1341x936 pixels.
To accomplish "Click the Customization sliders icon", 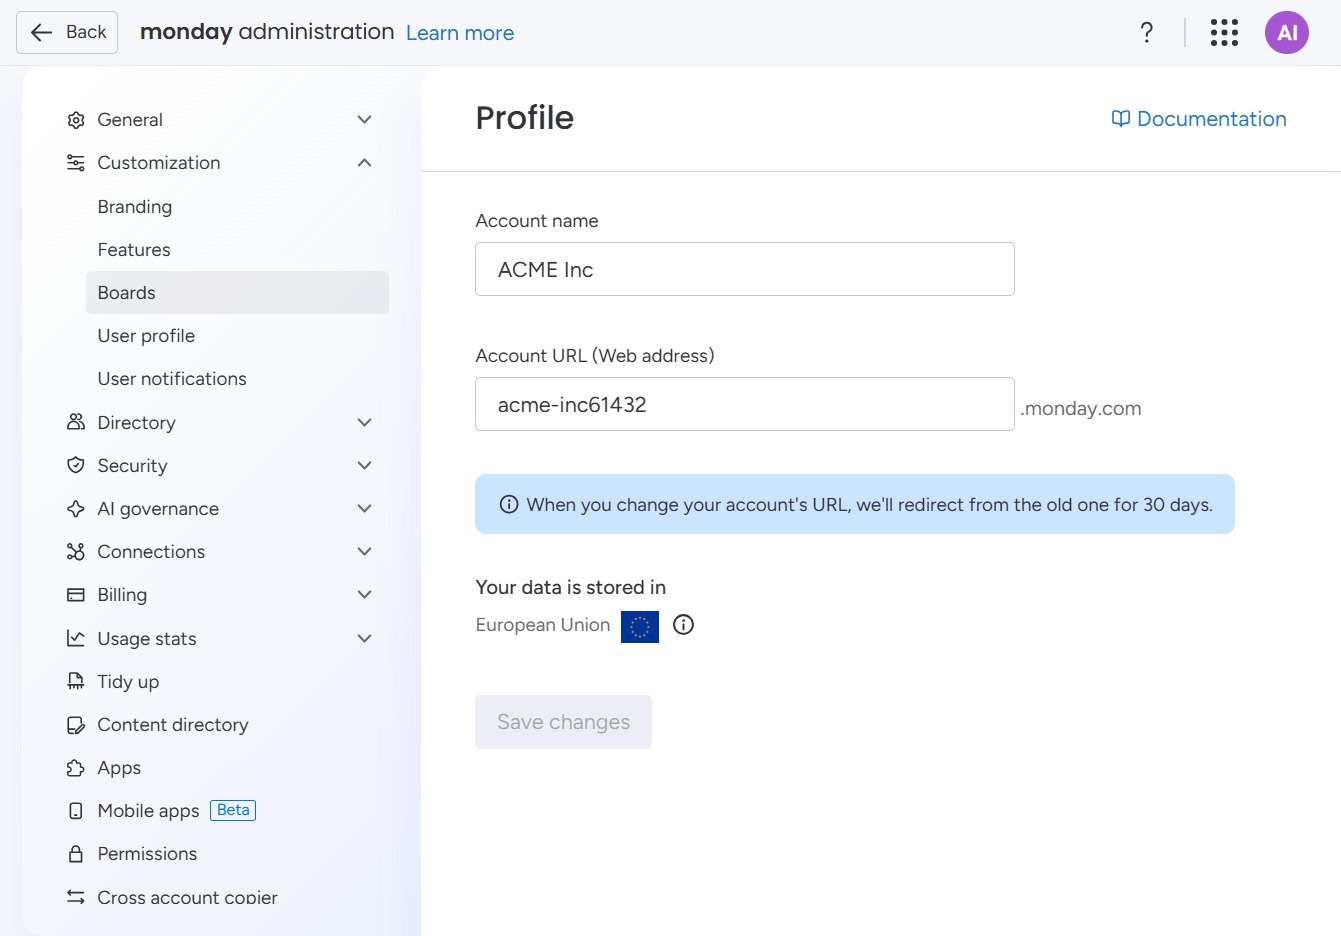I will (x=75, y=163).
